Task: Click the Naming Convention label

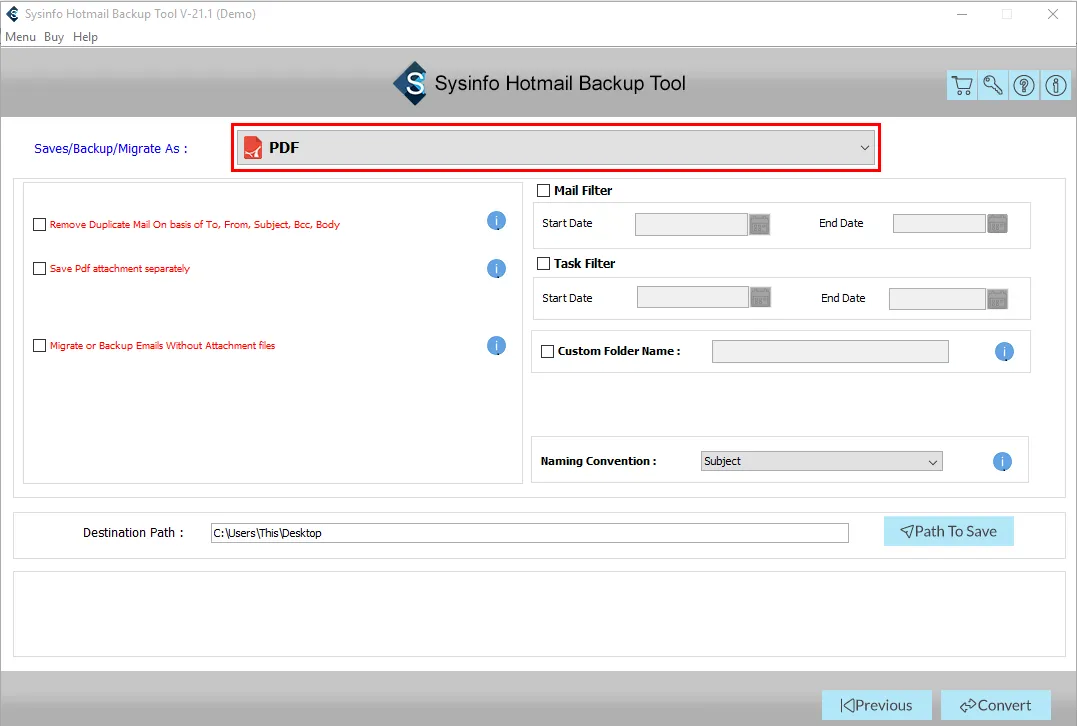Action: [598, 461]
